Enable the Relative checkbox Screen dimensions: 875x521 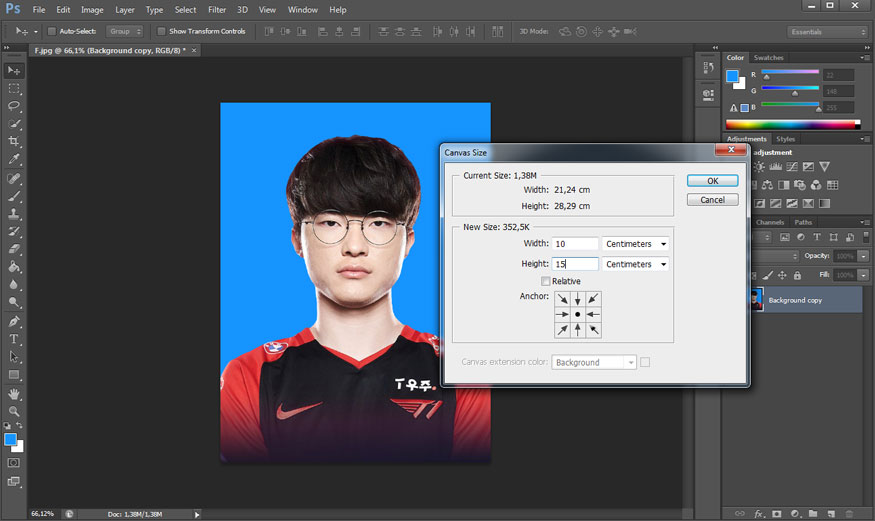click(546, 281)
